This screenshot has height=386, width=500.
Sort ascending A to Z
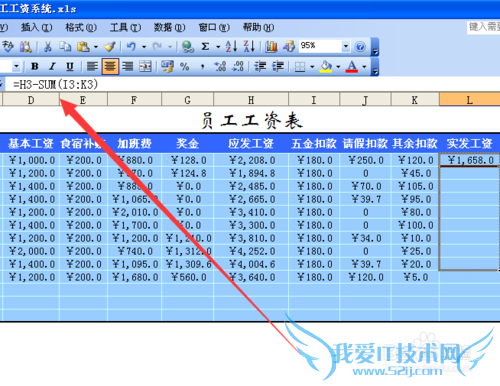tap(231, 47)
